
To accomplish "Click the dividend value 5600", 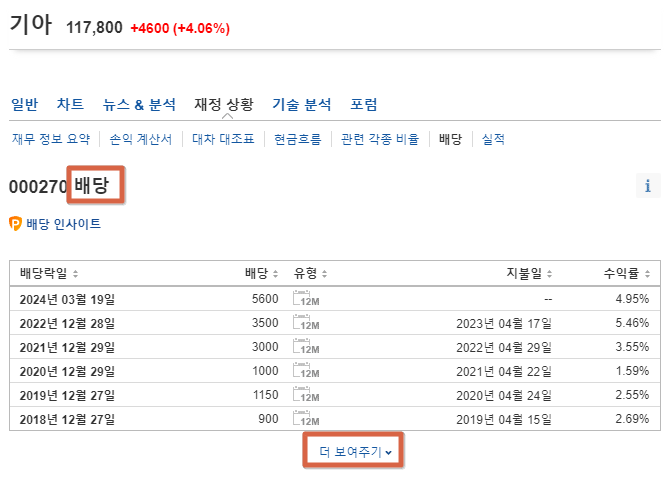I will coord(265,299).
